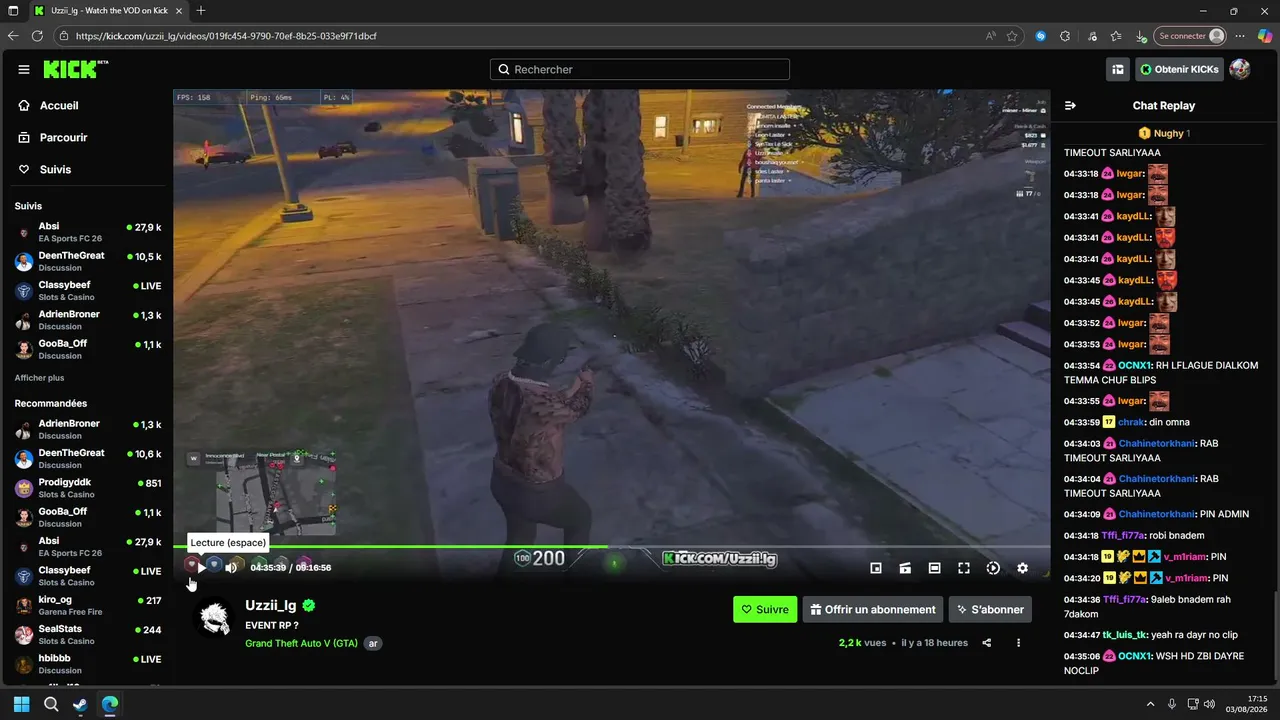The width and height of the screenshot is (1280, 720).
Task: Open followed channel Absi under Suivis
Action: [x=88, y=232]
